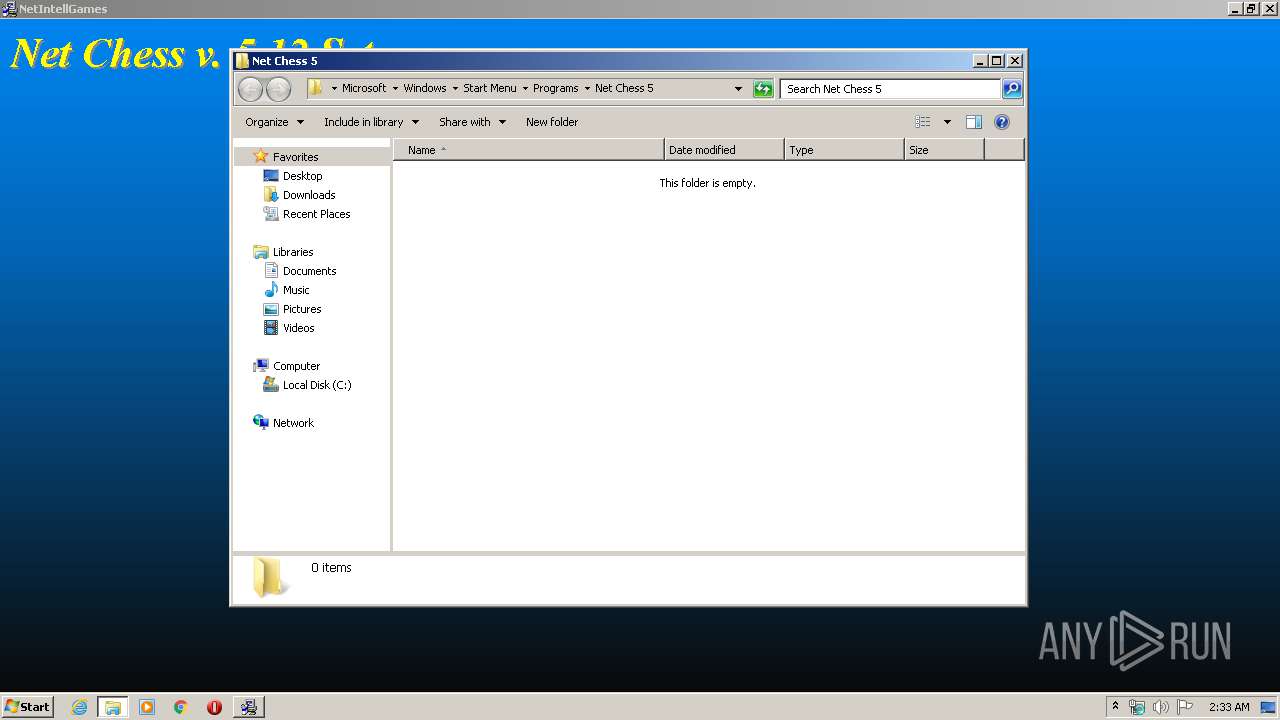This screenshot has height=720, width=1280.
Task: Click the green Refresh button beside address bar
Action: pos(763,89)
